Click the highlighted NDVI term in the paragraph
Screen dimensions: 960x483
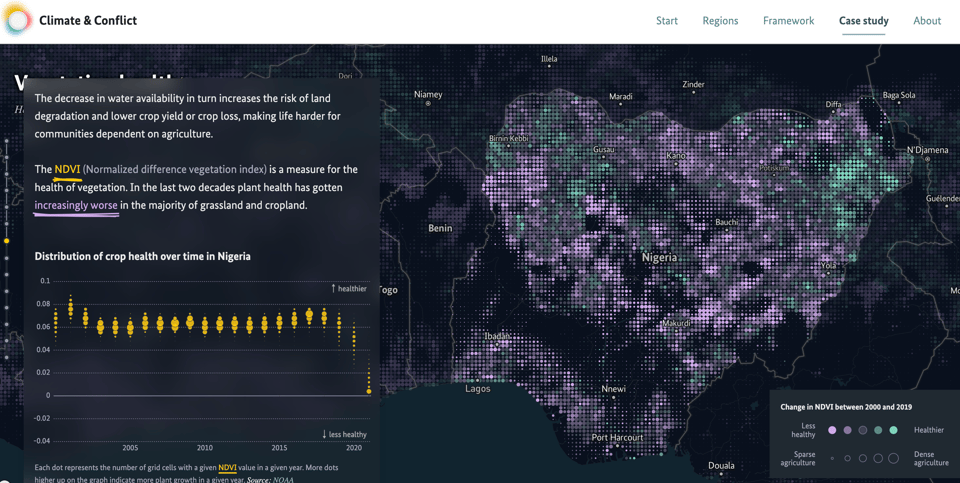pyautogui.click(x=67, y=170)
